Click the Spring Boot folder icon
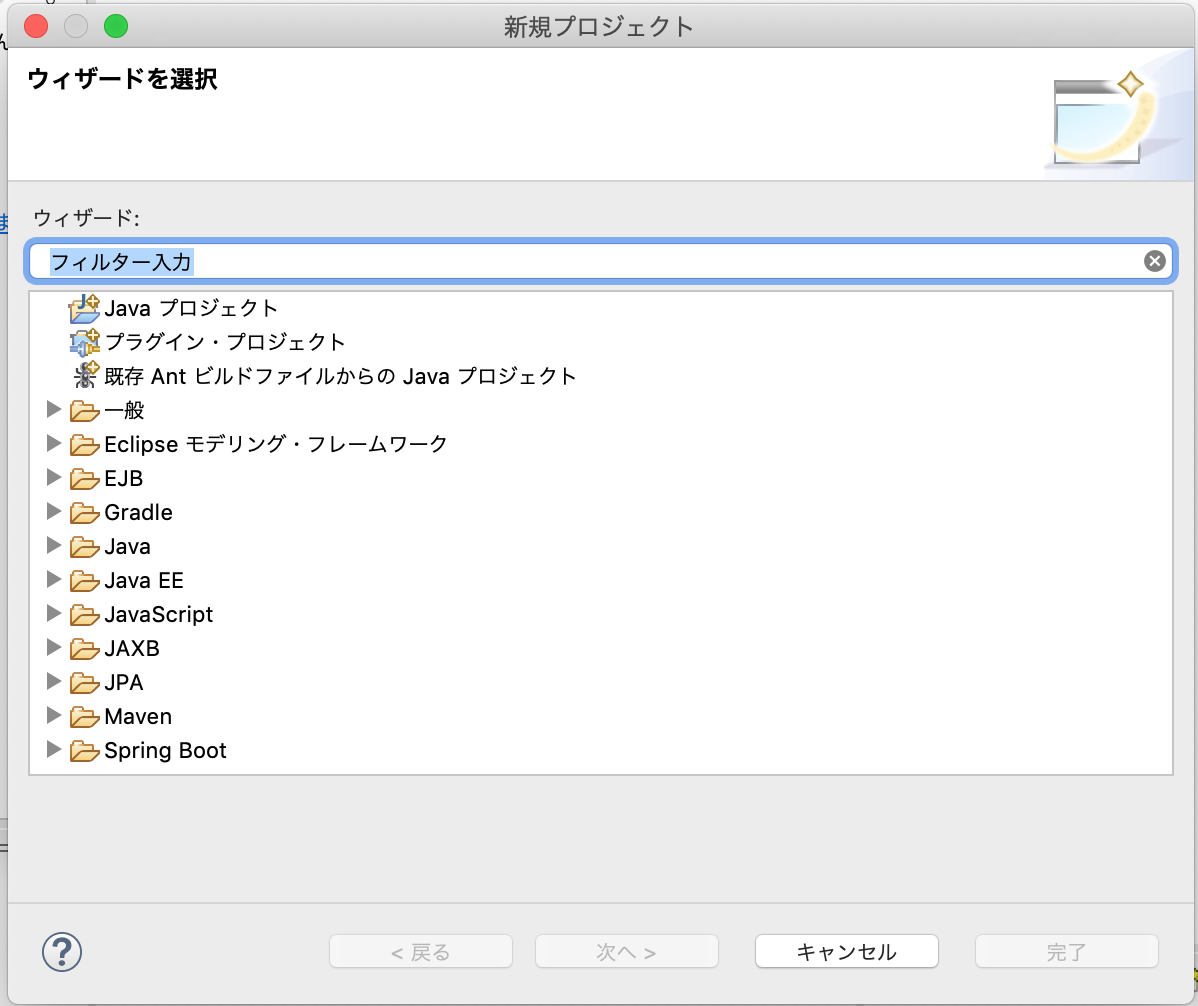 84,751
